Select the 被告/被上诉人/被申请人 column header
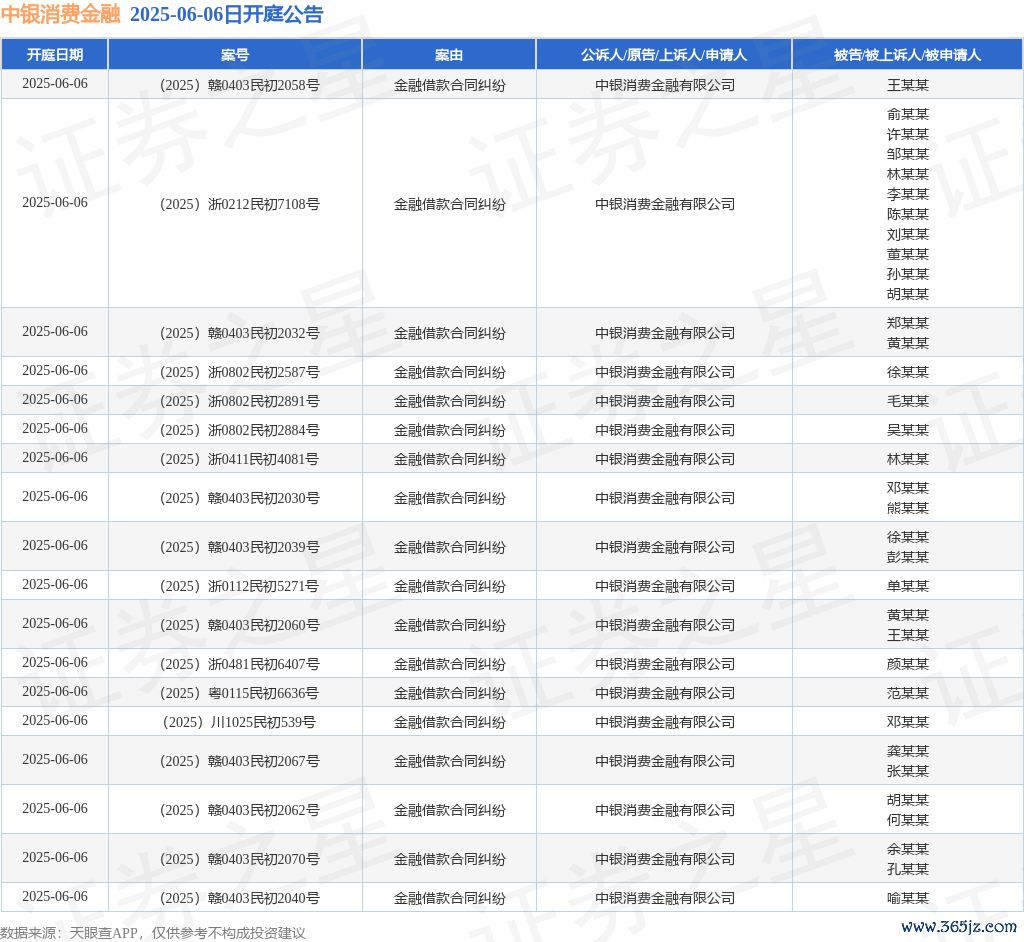The height and width of the screenshot is (942, 1024). click(908, 55)
